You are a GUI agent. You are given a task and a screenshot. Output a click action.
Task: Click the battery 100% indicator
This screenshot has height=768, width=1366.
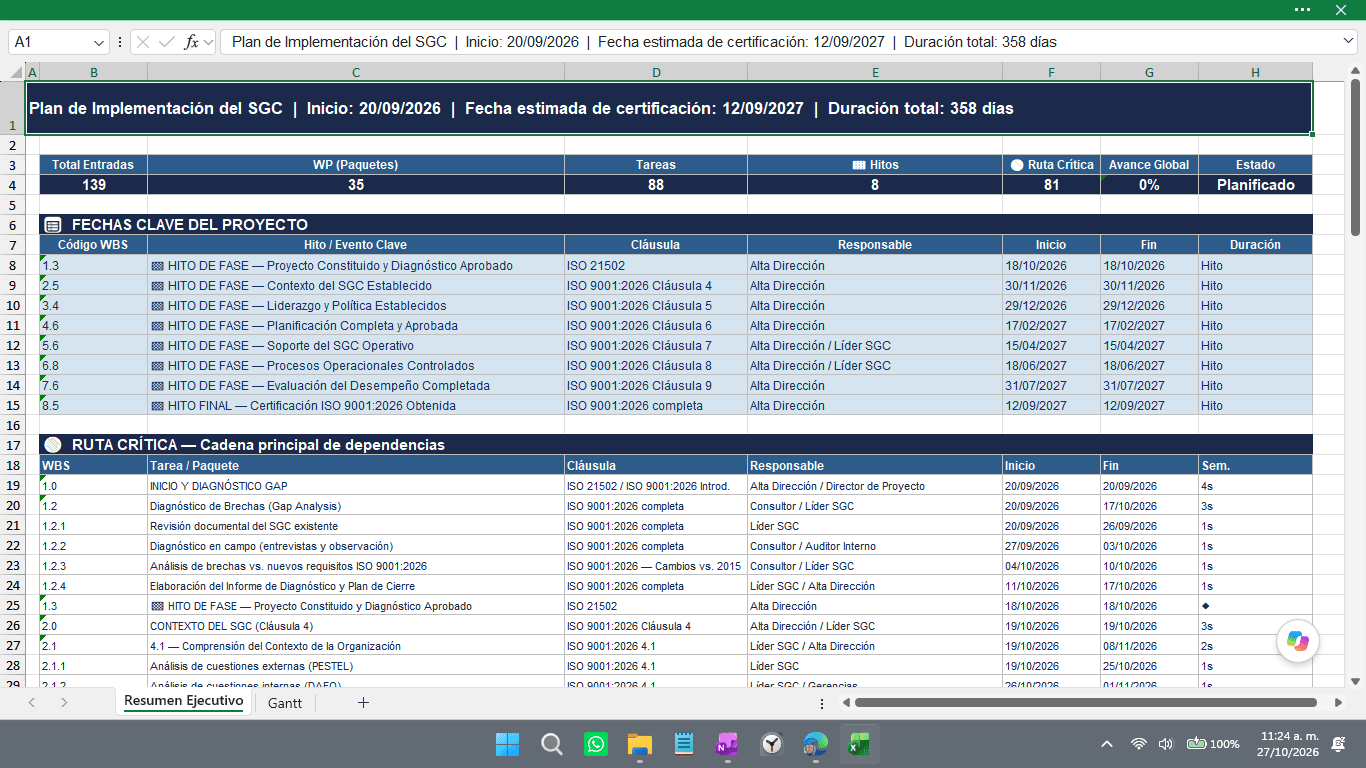1212,744
